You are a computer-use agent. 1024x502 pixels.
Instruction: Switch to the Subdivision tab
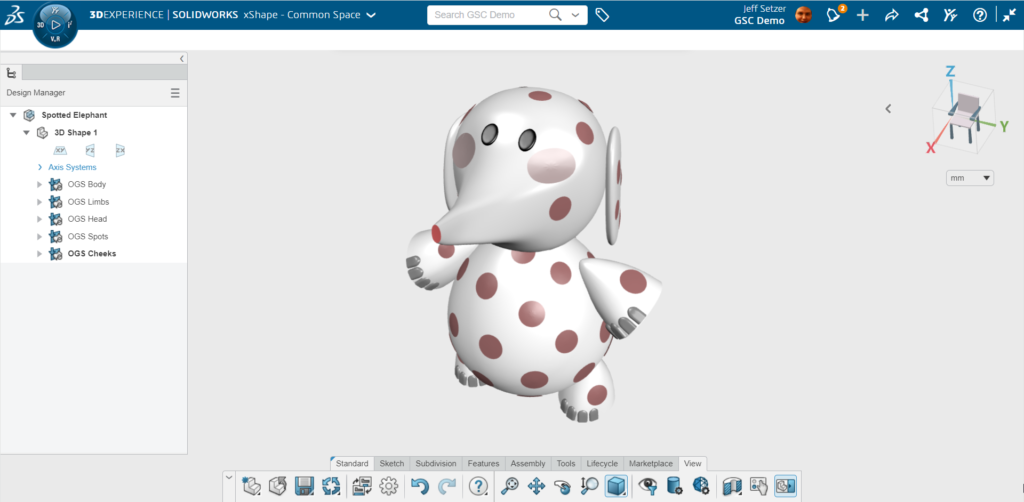435,463
